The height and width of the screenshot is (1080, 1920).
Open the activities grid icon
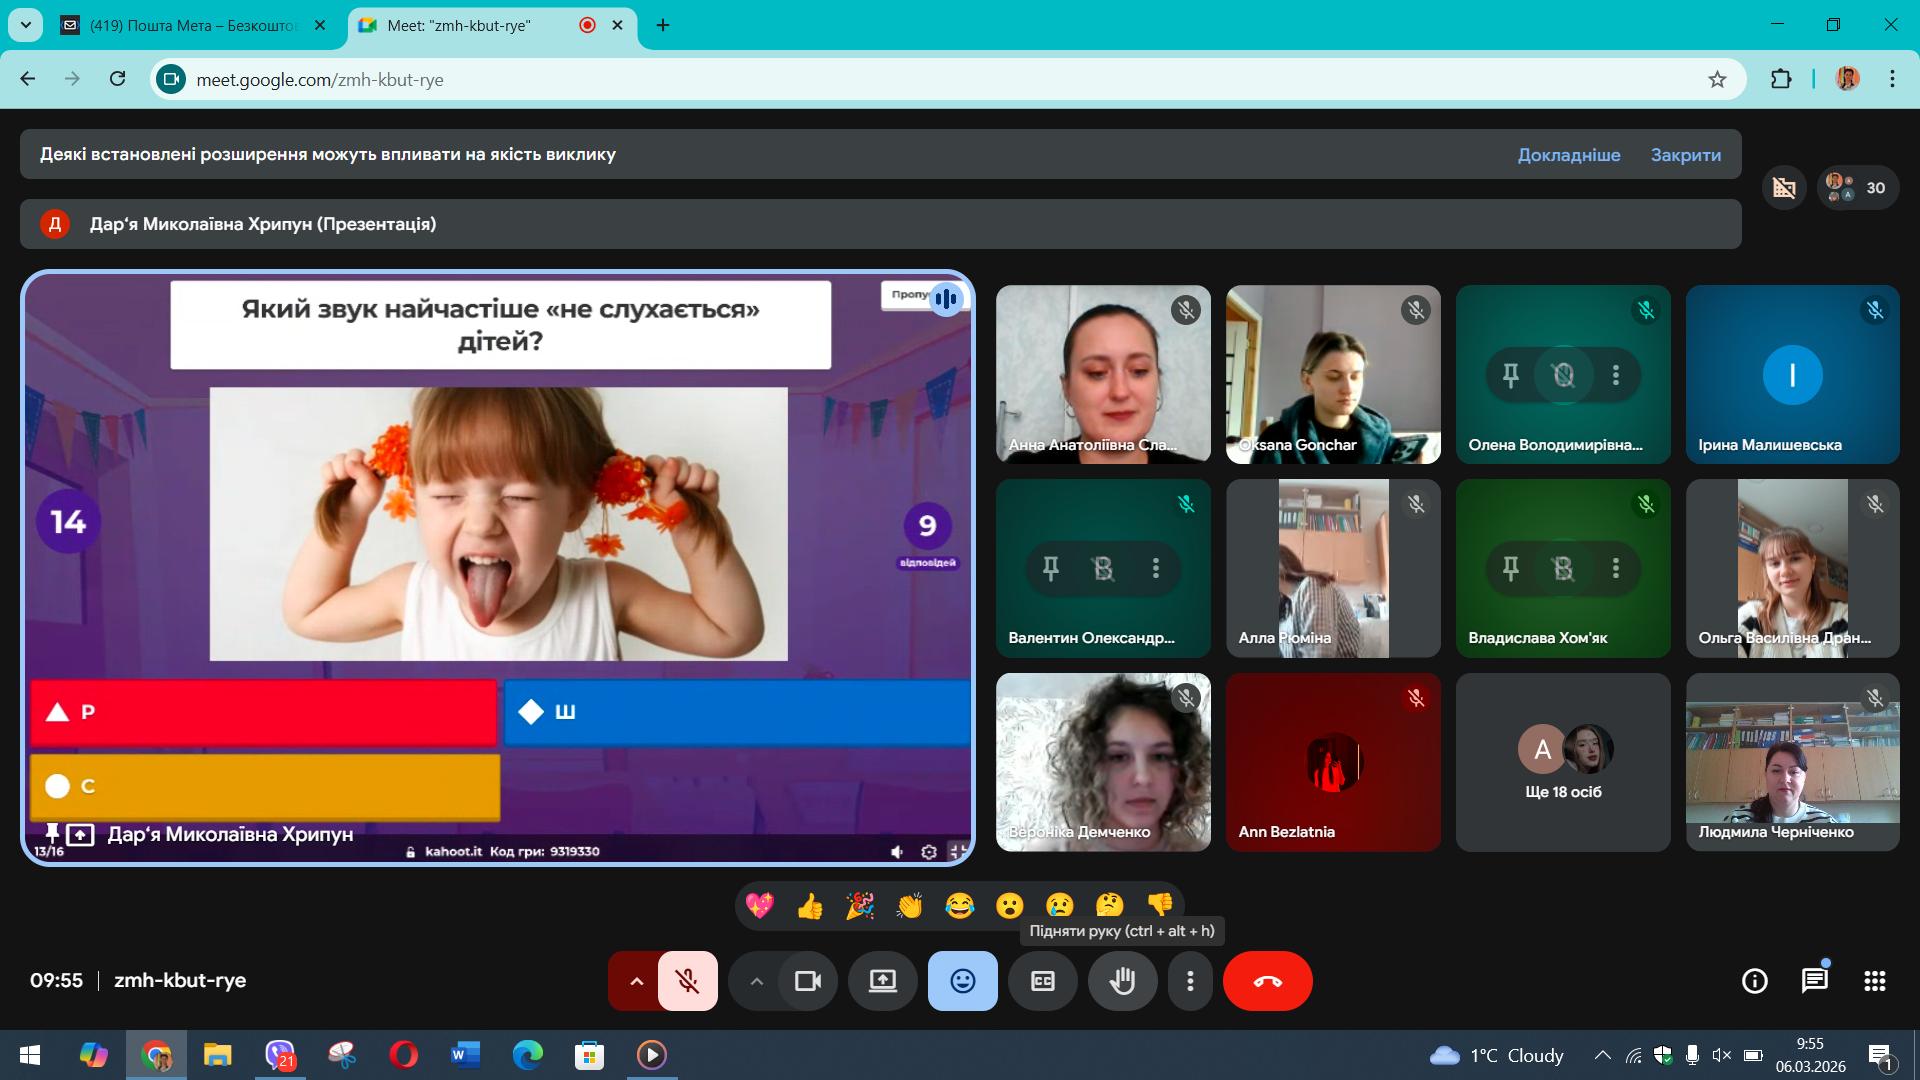click(1874, 981)
